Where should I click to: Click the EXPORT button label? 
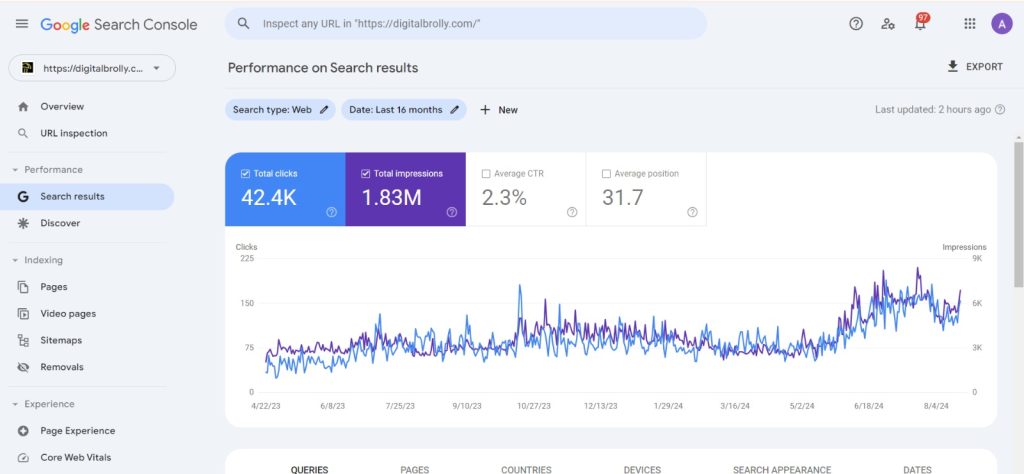[x=984, y=67]
